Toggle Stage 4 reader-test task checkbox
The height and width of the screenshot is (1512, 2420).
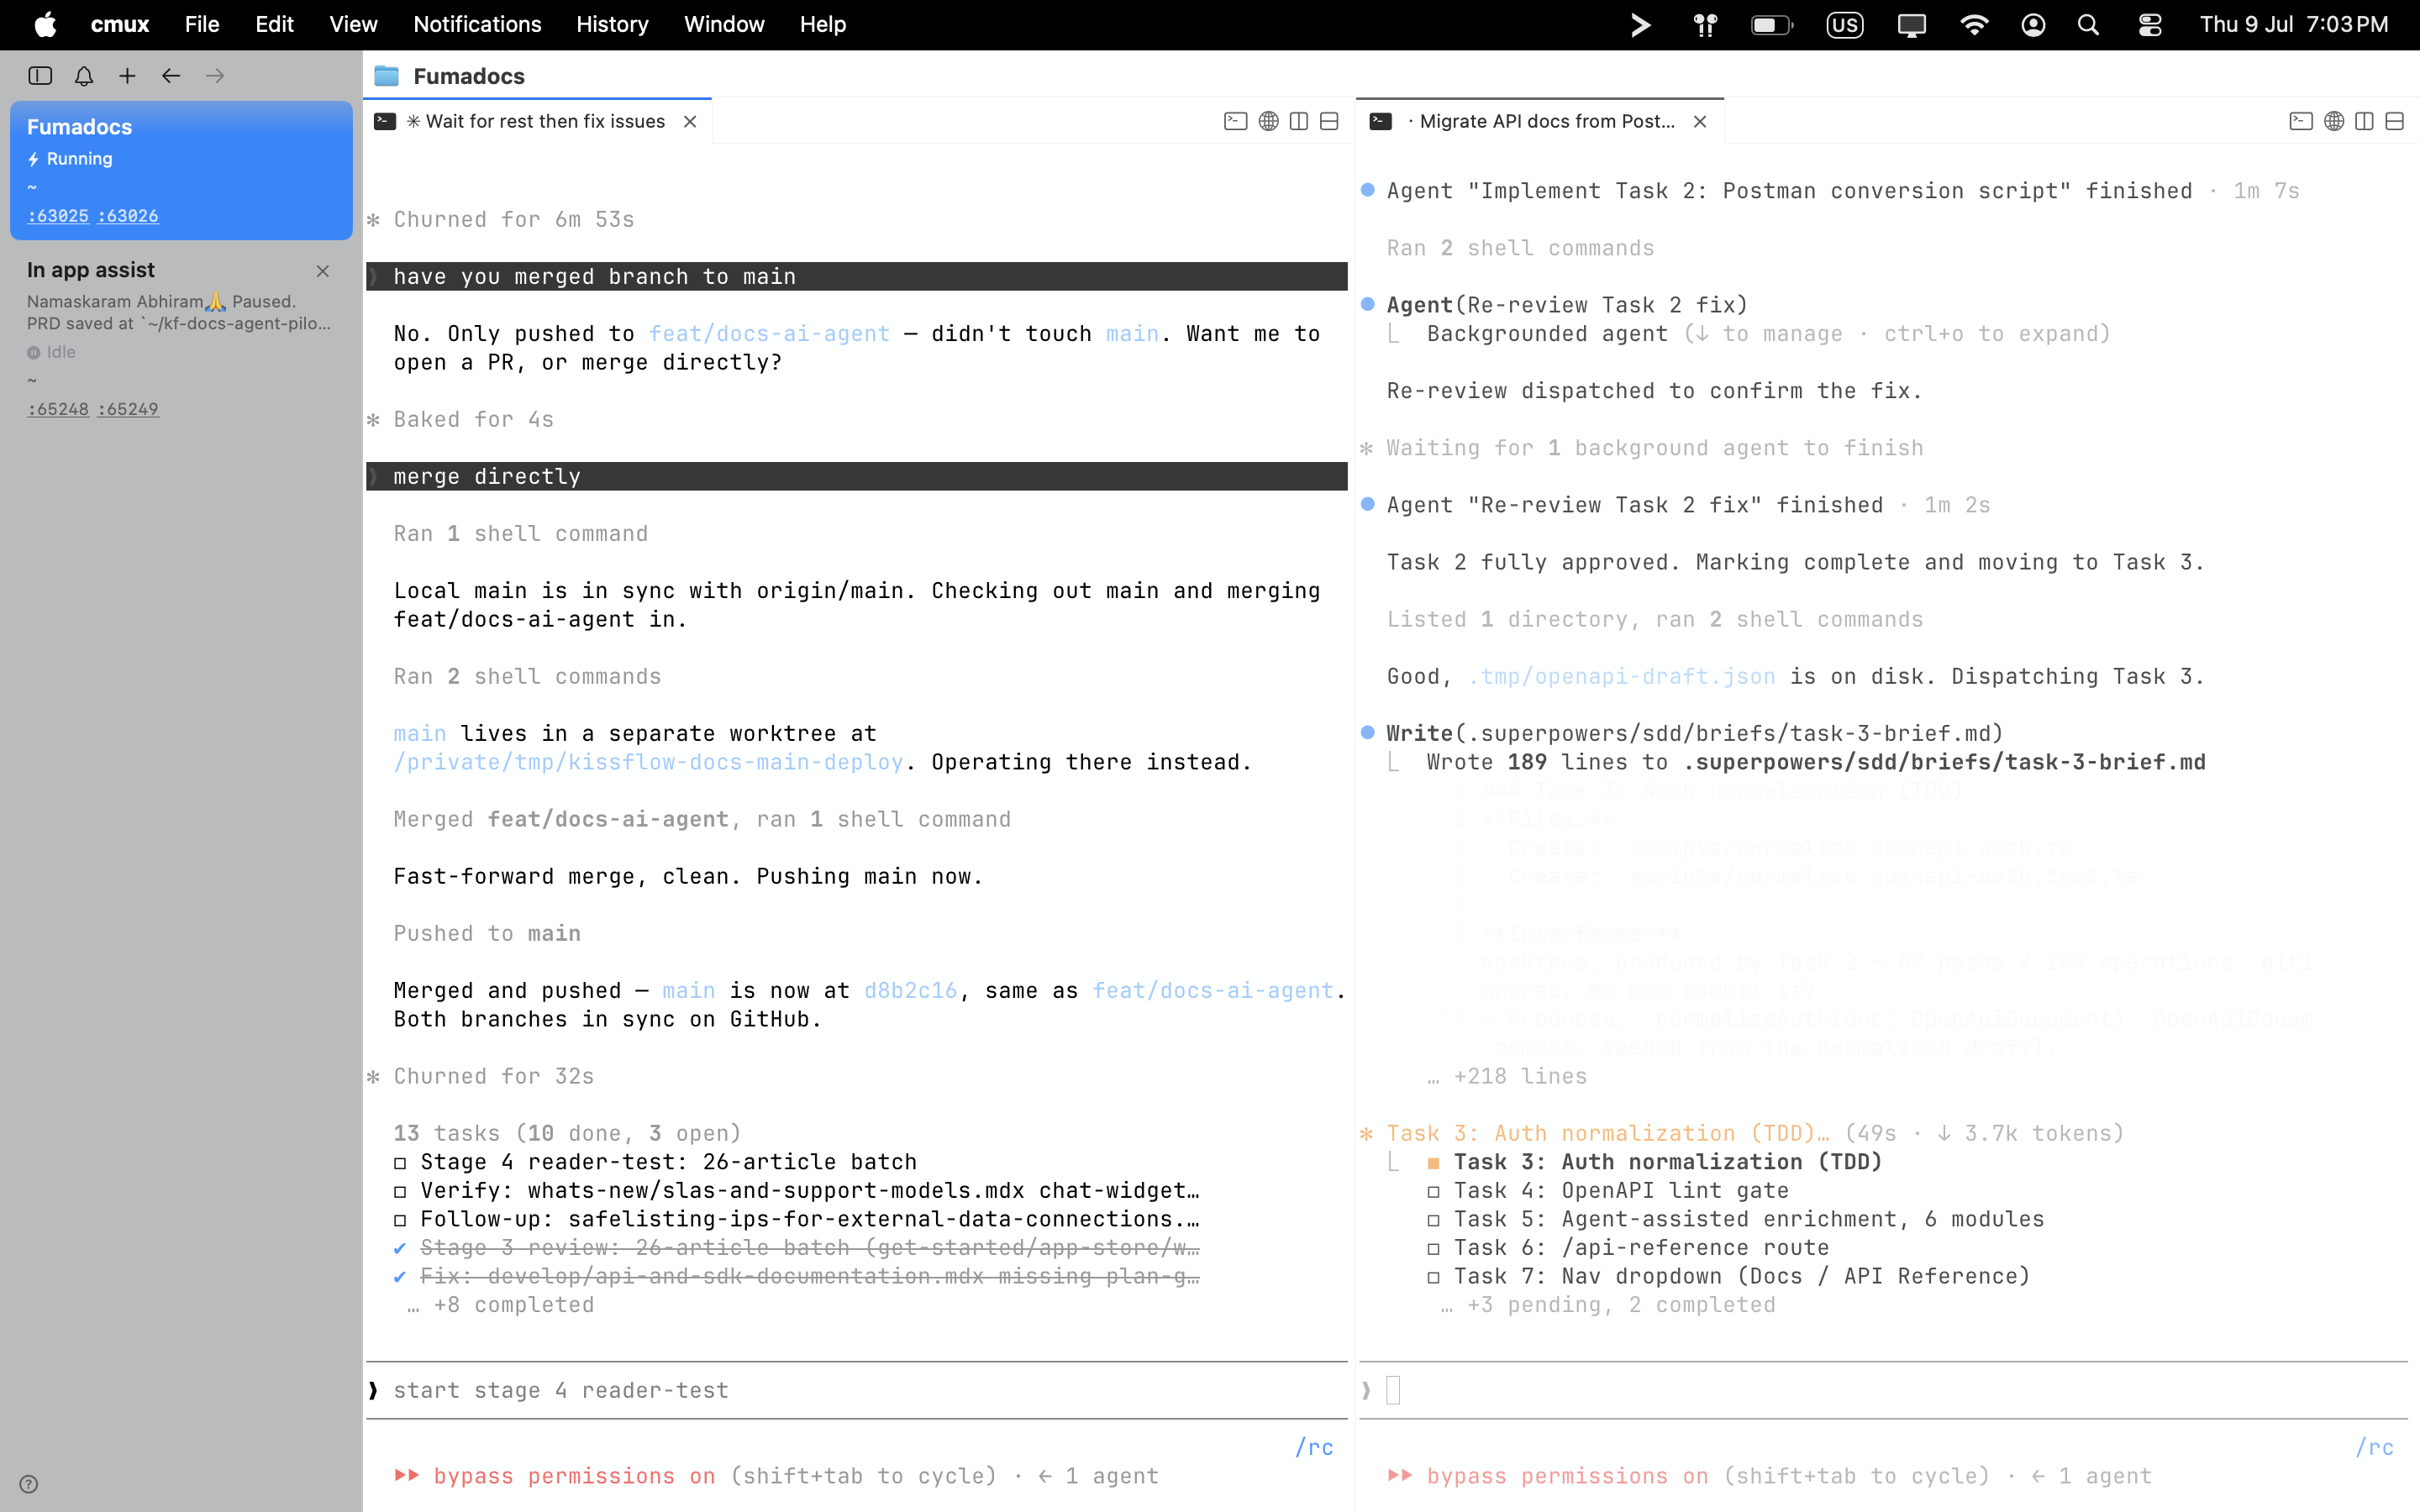[x=400, y=1163]
